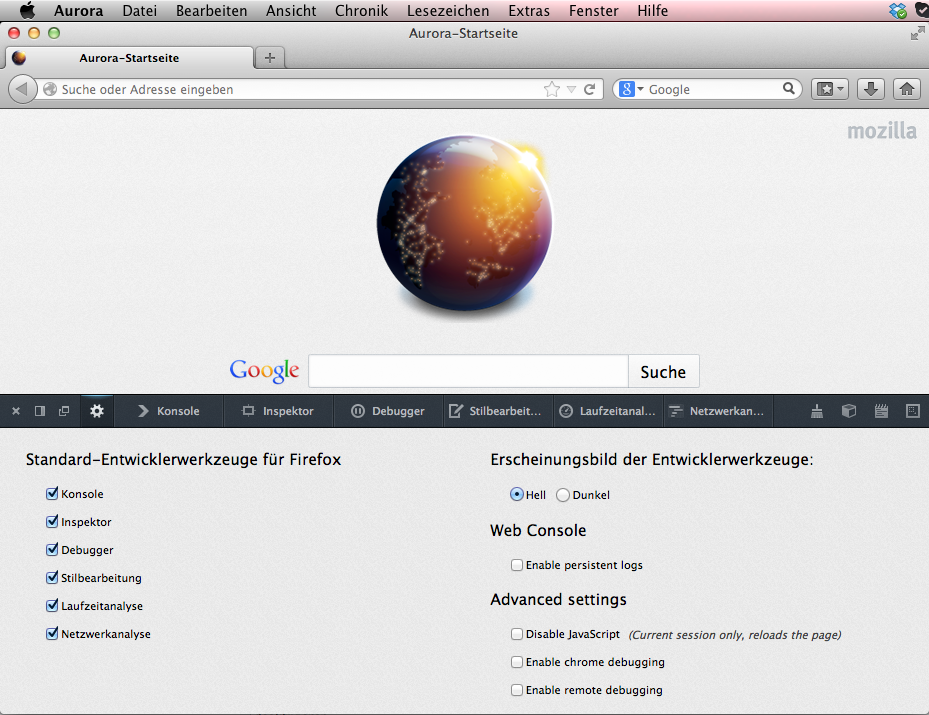This screenshot has height=715, width=929.
Task: Open the Dropbox menu bar icon
Action: click(x=898, y=11)
